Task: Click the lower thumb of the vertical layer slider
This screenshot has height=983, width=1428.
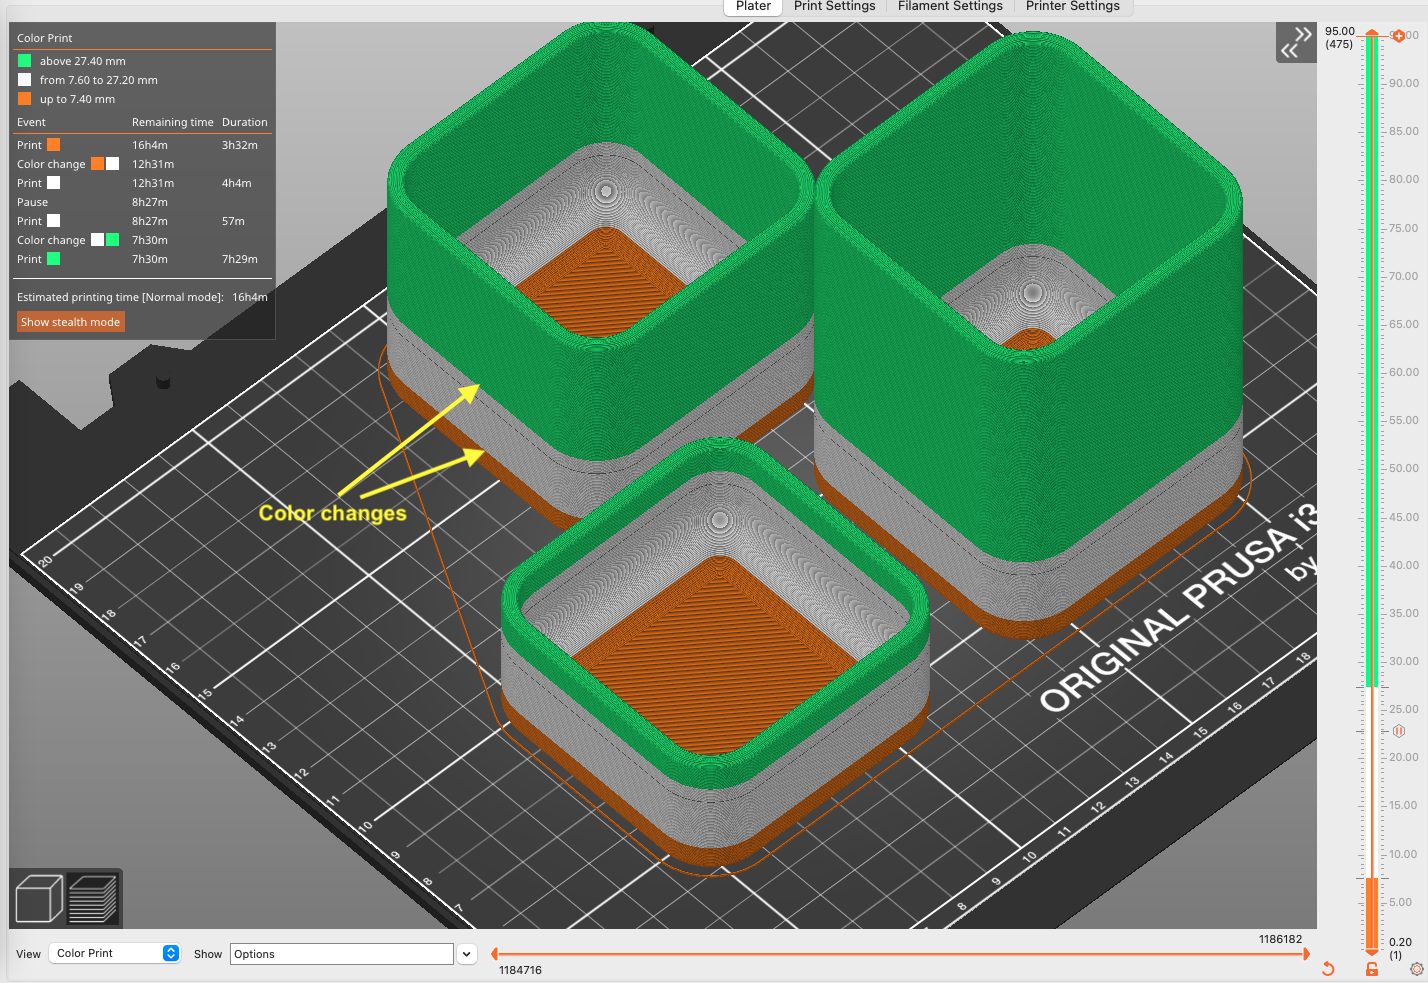Action: pyautogui.click(x=1372, y=951)
